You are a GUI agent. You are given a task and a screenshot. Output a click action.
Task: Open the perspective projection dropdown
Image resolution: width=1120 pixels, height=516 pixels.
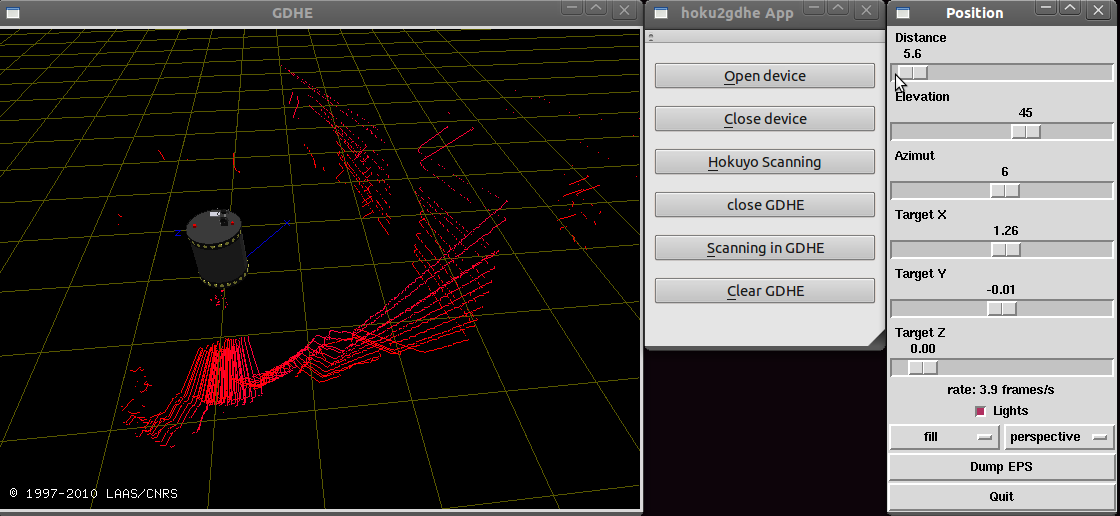(x=1059, y=437)
